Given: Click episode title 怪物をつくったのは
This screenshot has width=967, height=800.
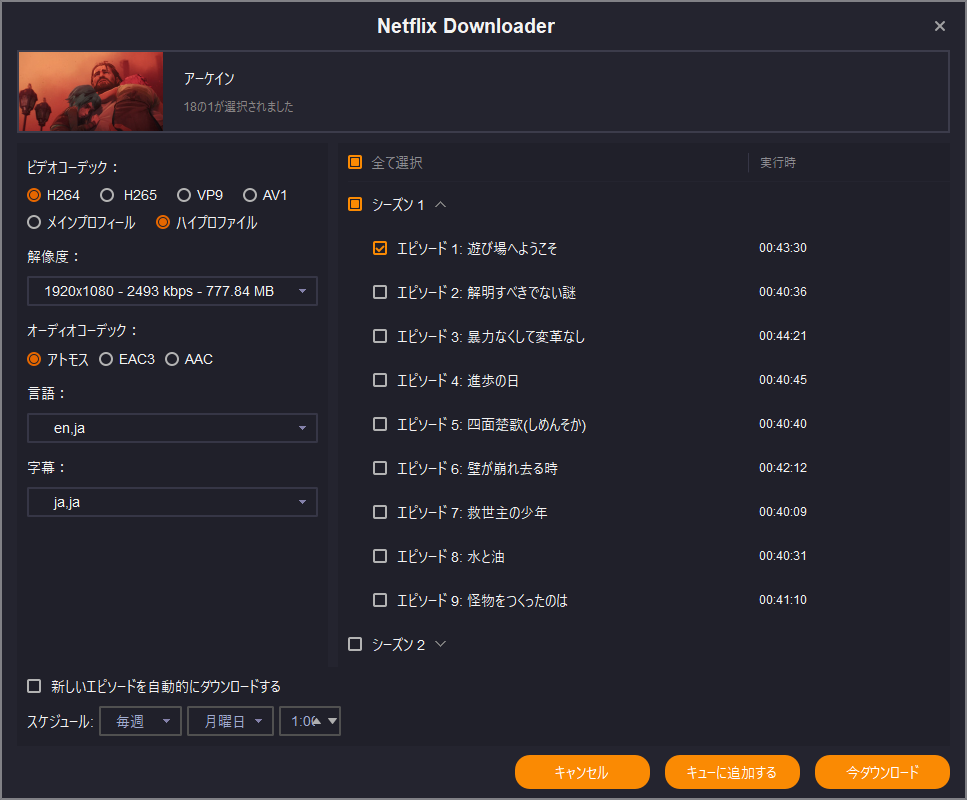Looking at the screenshot, I should pyautogui.click(x=517, y=601).
